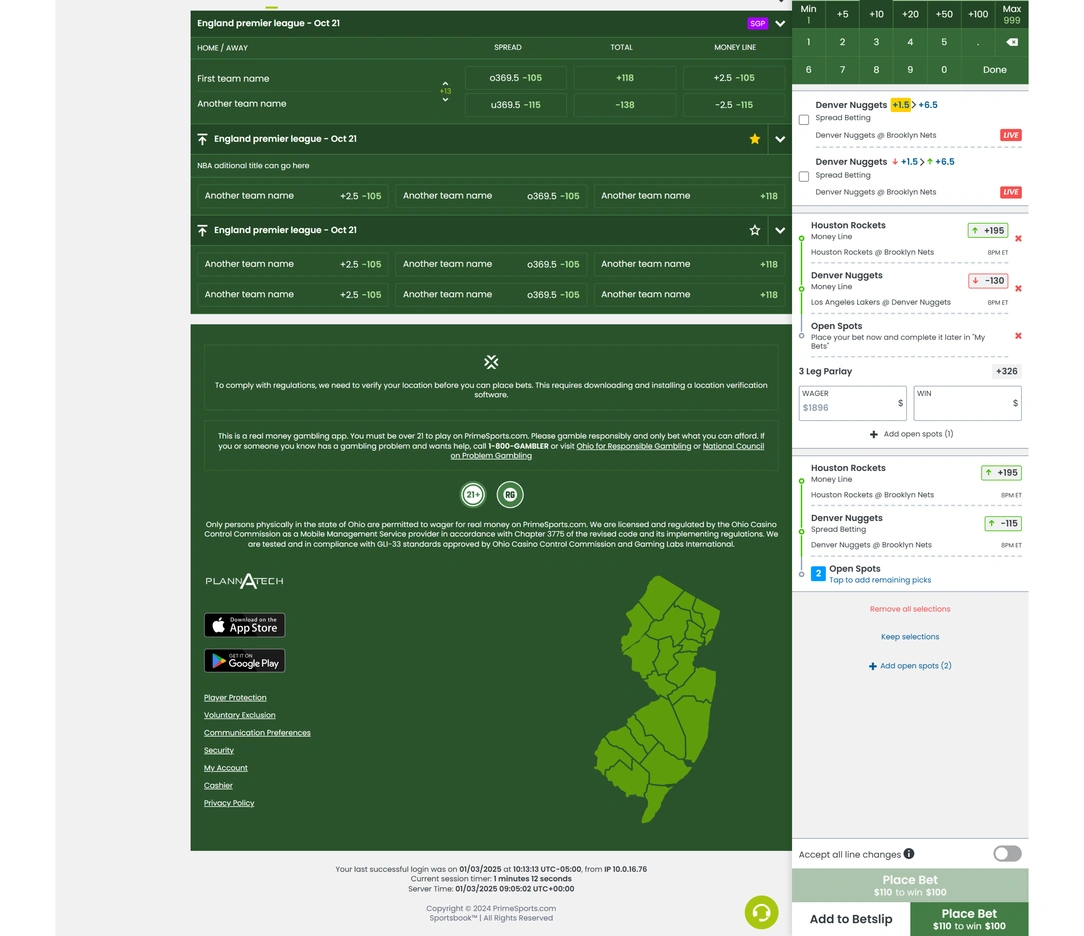Click the RG responsible gaming badge
The width and height of the screenshot is (1084, 936).
[x=510, y=494]
